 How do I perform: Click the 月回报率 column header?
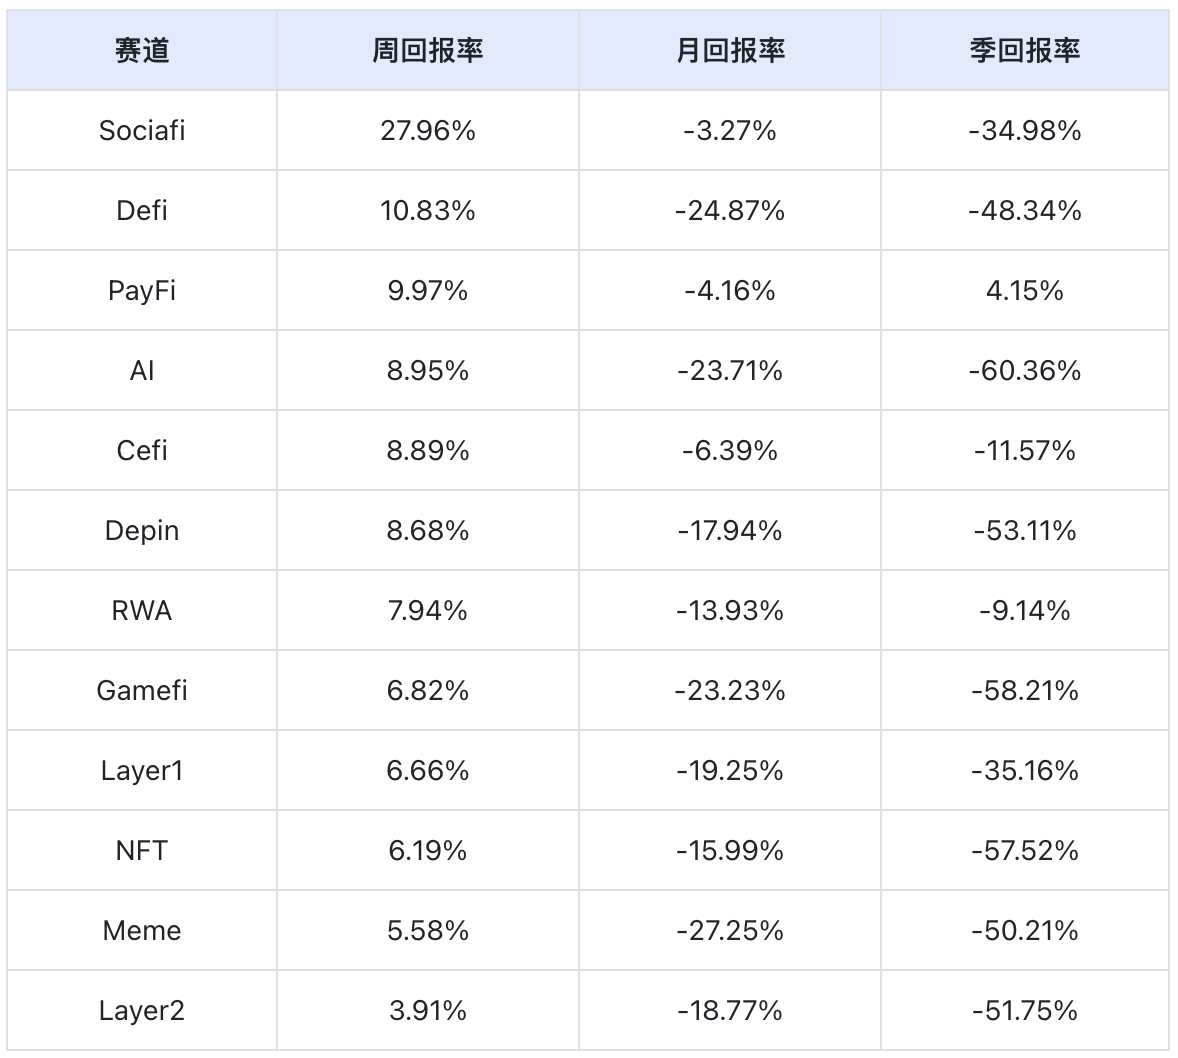point(729,50)
